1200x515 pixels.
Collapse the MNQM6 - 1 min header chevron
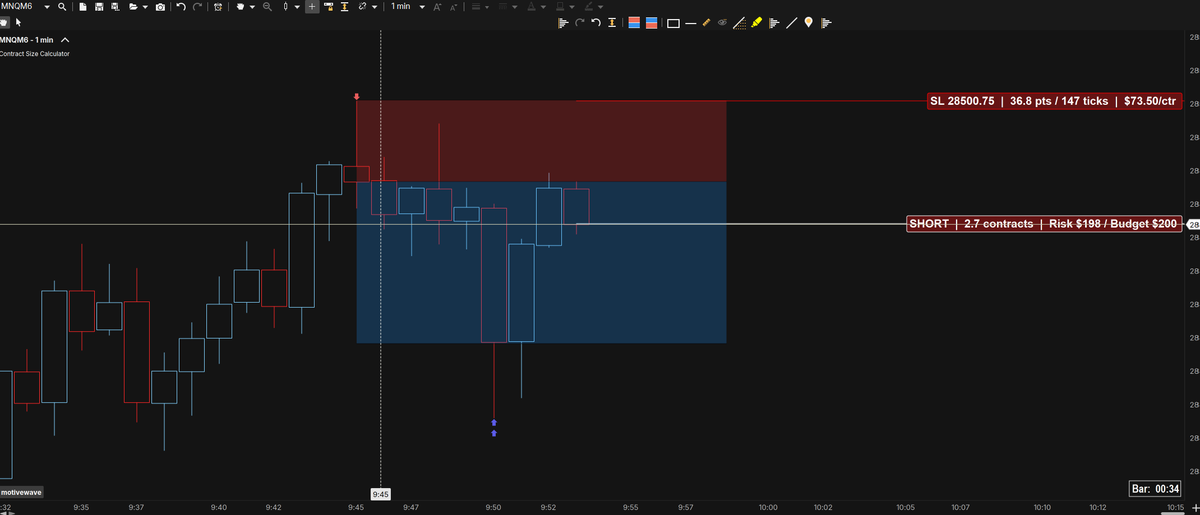tap(65, 39)
